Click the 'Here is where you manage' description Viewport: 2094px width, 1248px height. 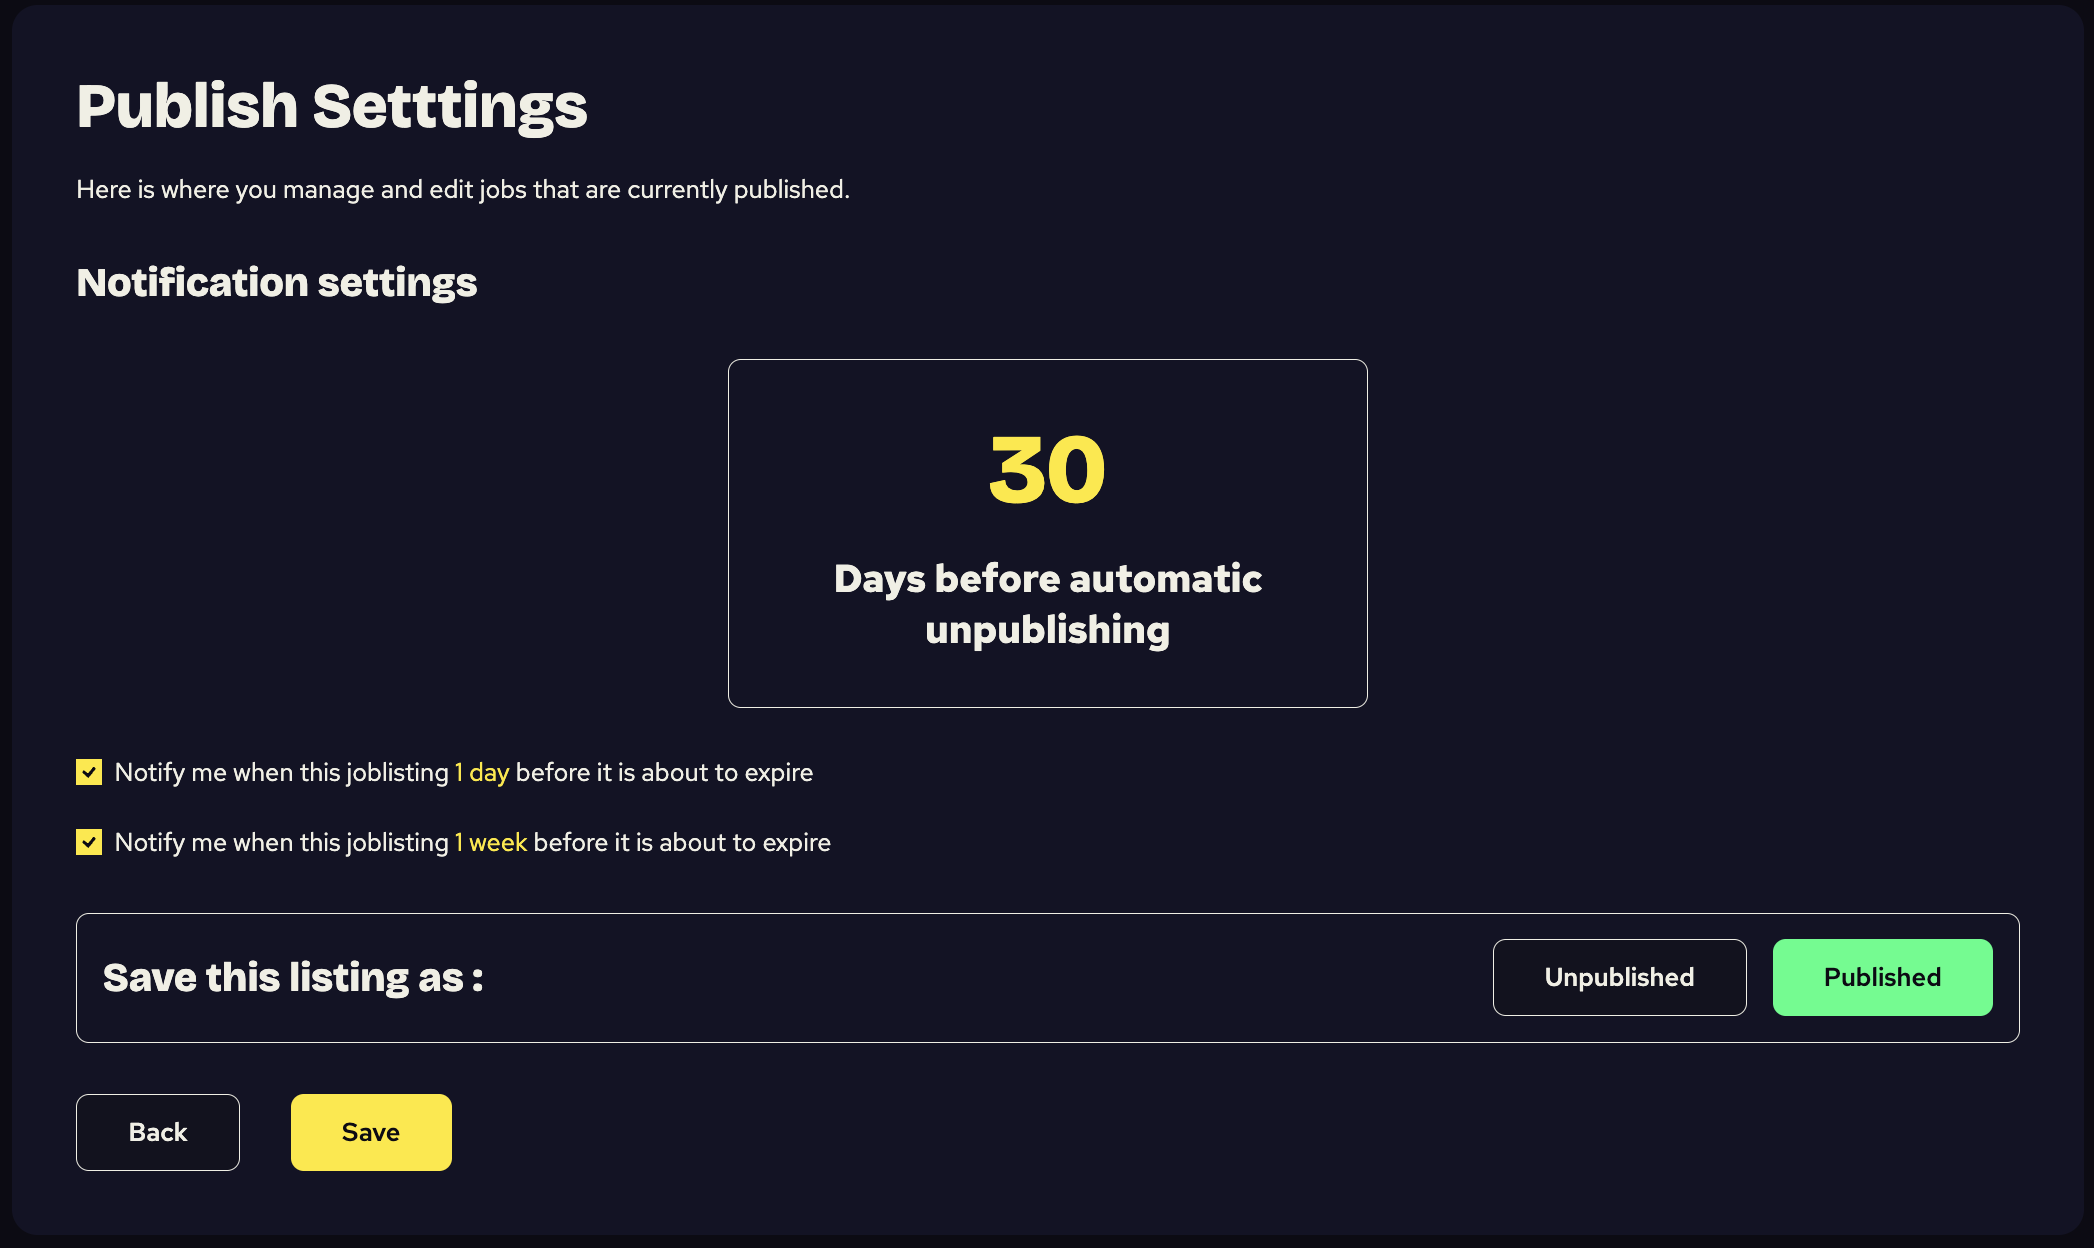coord(463,190)
